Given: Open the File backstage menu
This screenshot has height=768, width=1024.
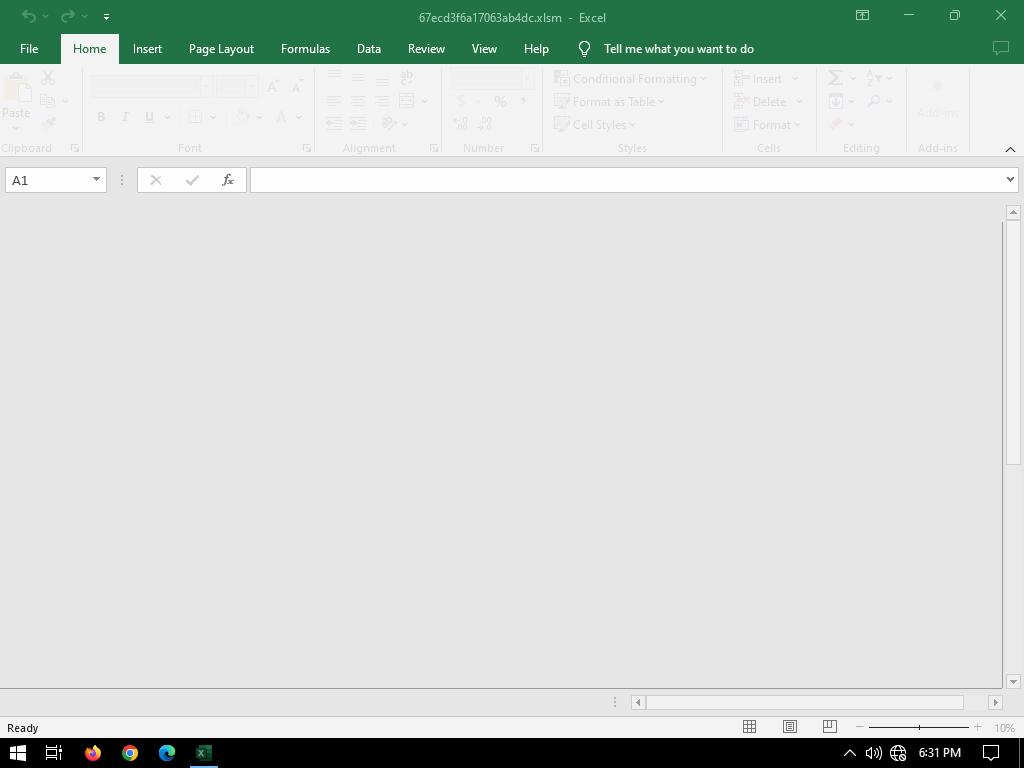Looking at the screenshot, I should click(29, 48).
